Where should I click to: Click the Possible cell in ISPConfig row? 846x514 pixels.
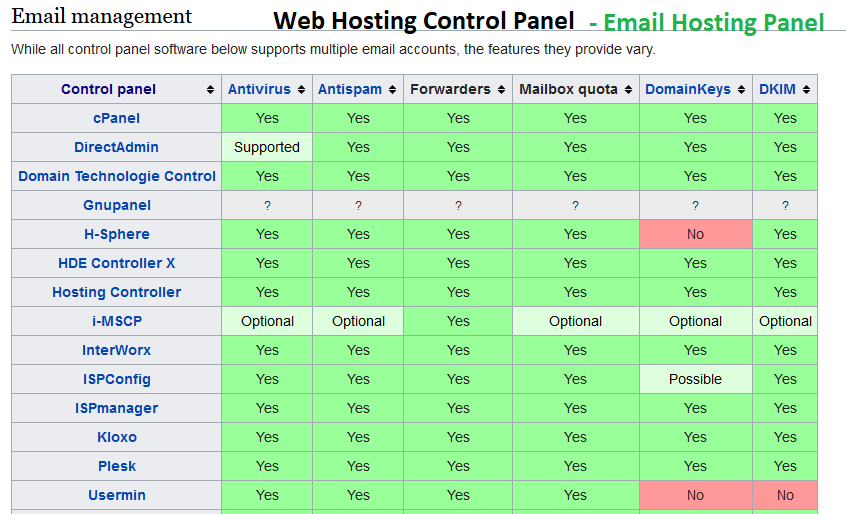(x=695, y=379)
